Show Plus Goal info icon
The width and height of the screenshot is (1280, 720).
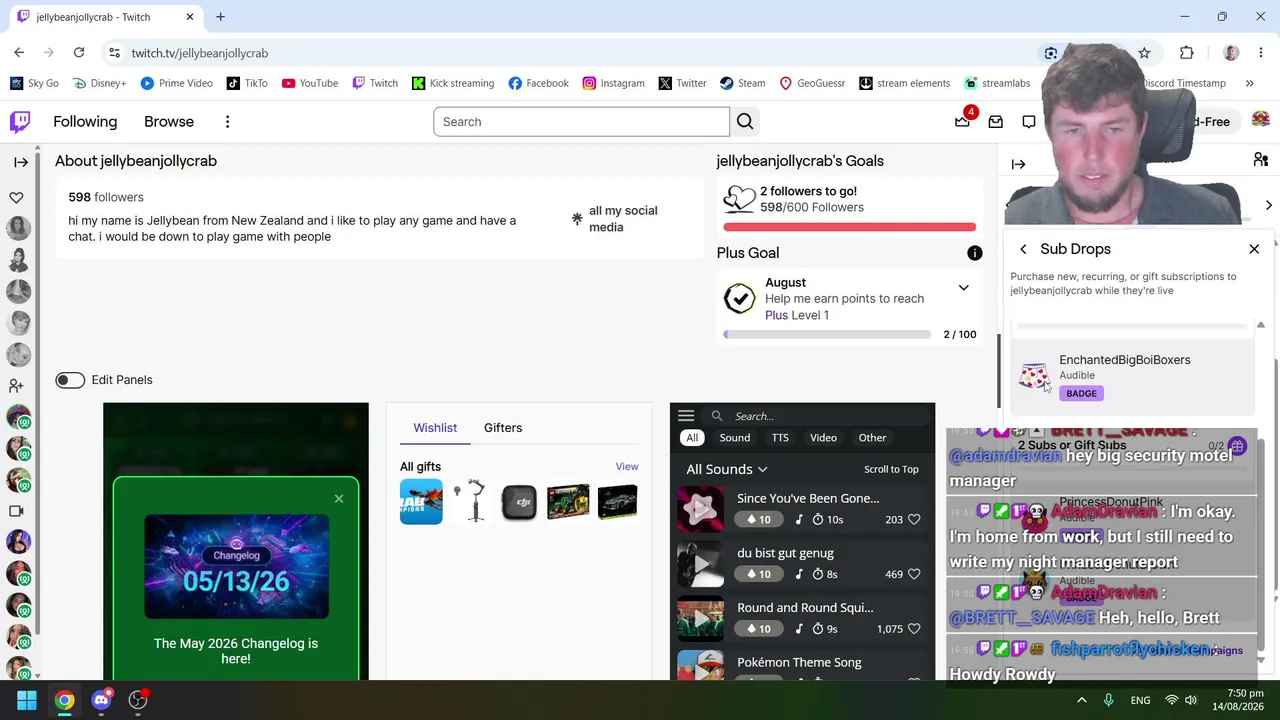click(975, 253)
